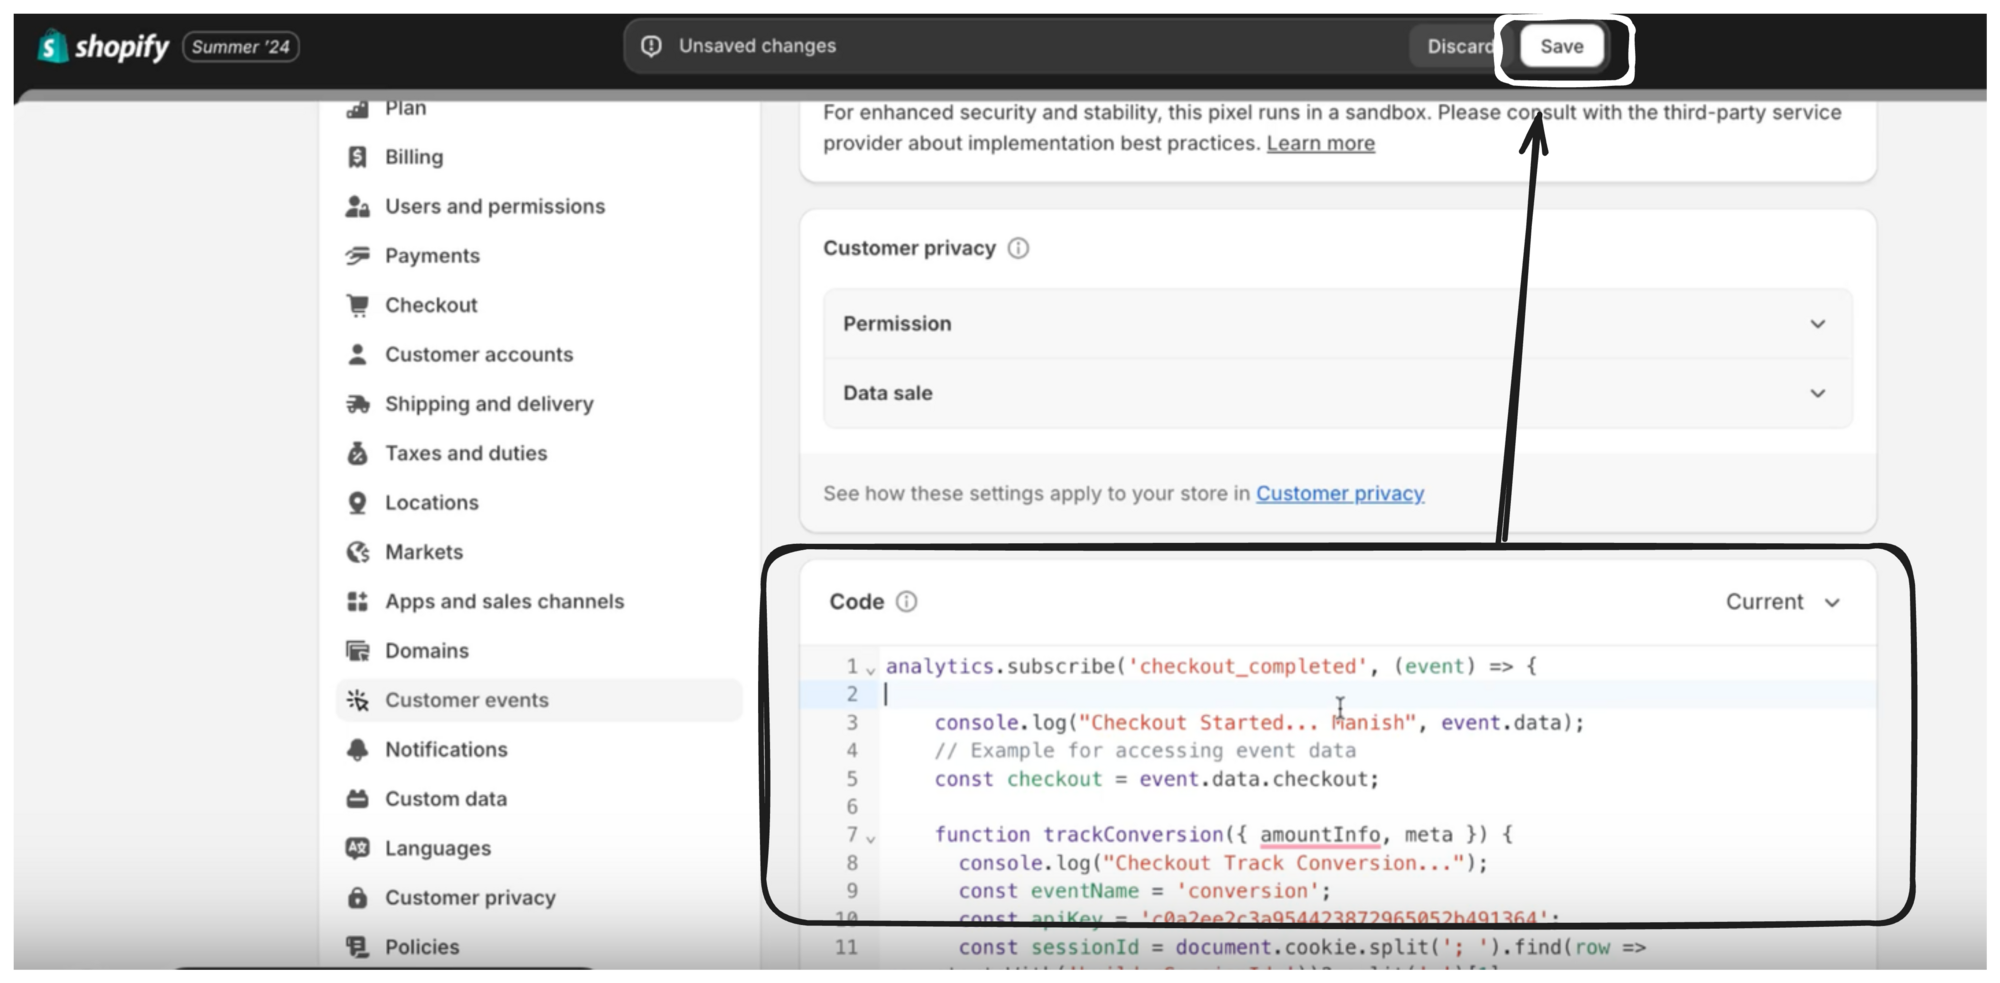Click 'Checkout Track Conversion...' string
Screen dimensions: 2000x983
pyautogui.click(x=1284, y=863)
